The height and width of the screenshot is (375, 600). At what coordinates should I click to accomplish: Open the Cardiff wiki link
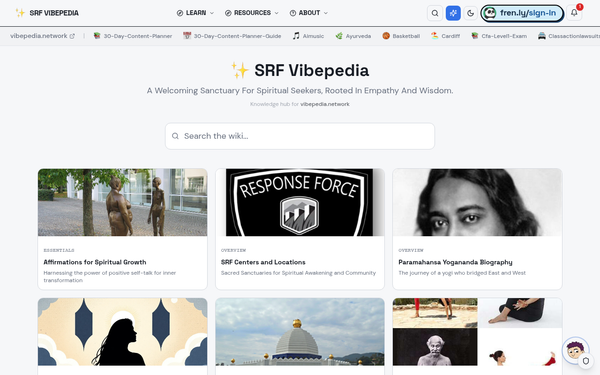445,36
